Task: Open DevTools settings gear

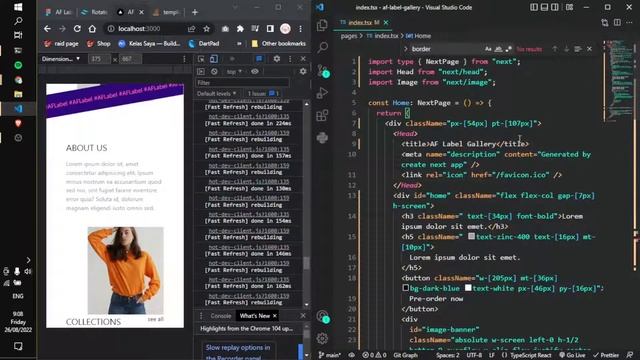Action: (277, 59)
